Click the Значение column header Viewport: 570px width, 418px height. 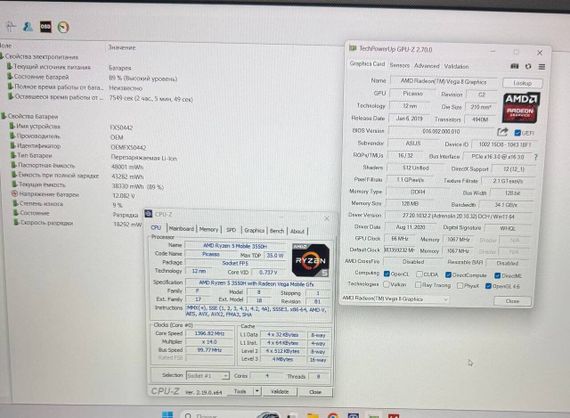pos(122,48)
